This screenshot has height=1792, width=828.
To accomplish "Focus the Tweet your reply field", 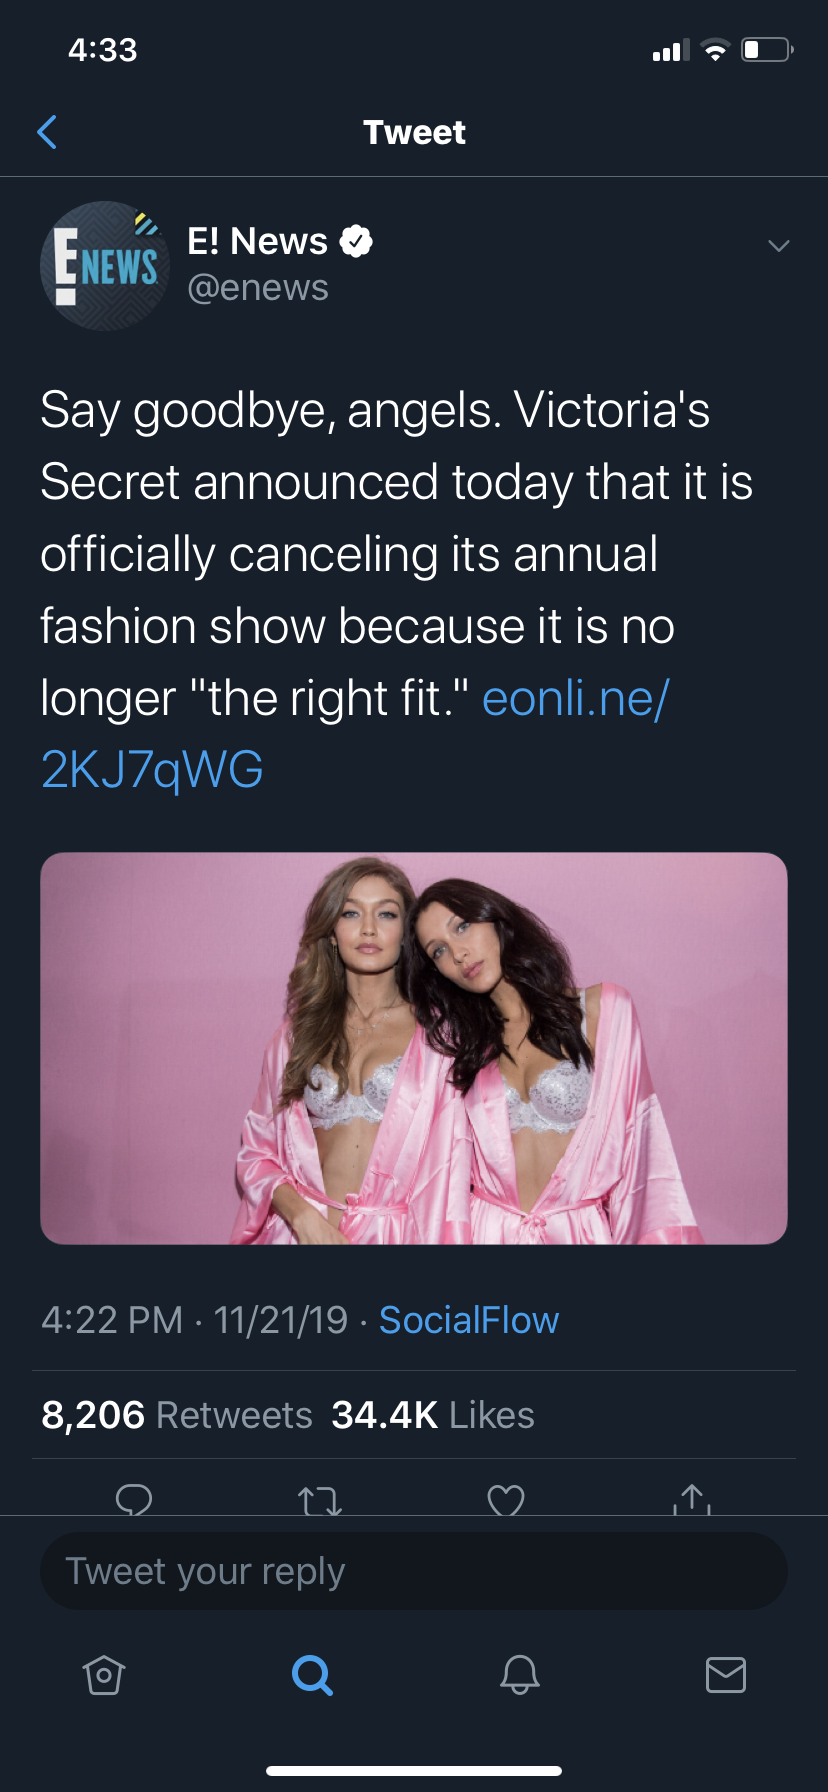I will pos(414,1571).
